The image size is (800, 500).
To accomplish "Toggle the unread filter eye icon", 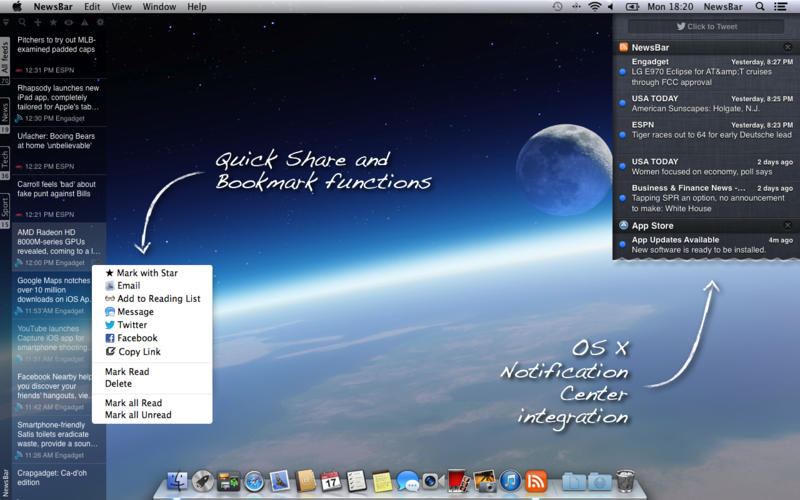I will (69, 22).
